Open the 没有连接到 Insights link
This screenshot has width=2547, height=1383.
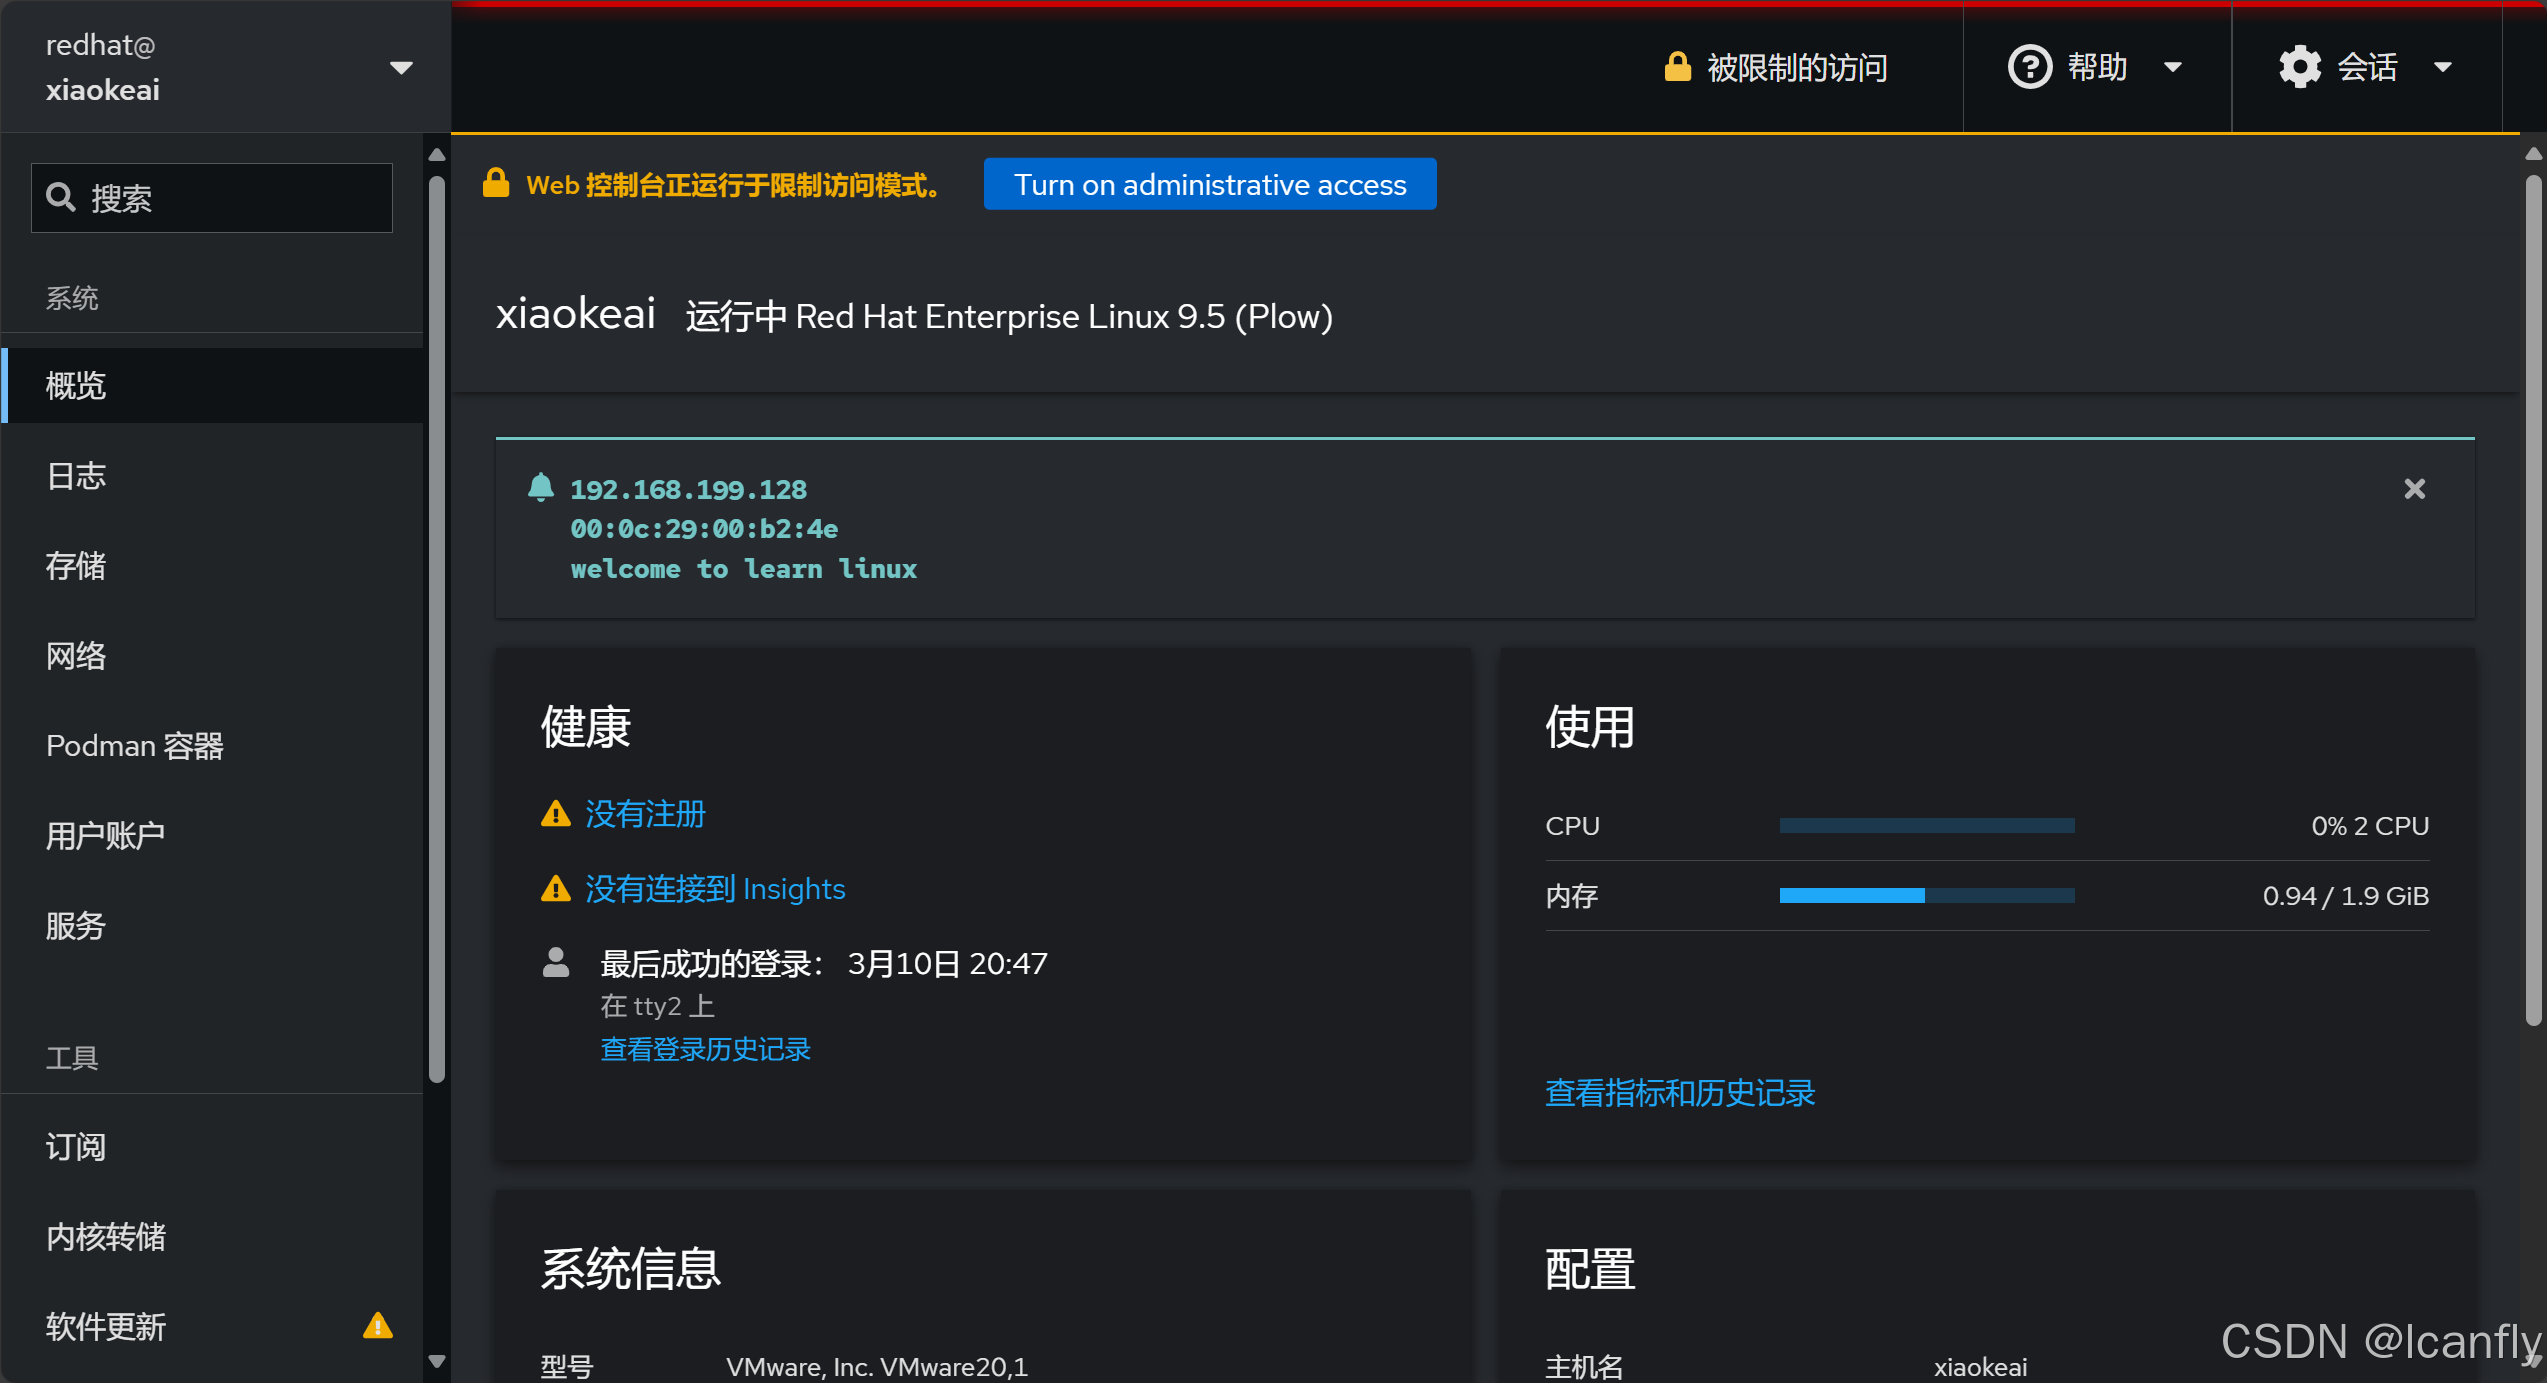click(715, 888)
